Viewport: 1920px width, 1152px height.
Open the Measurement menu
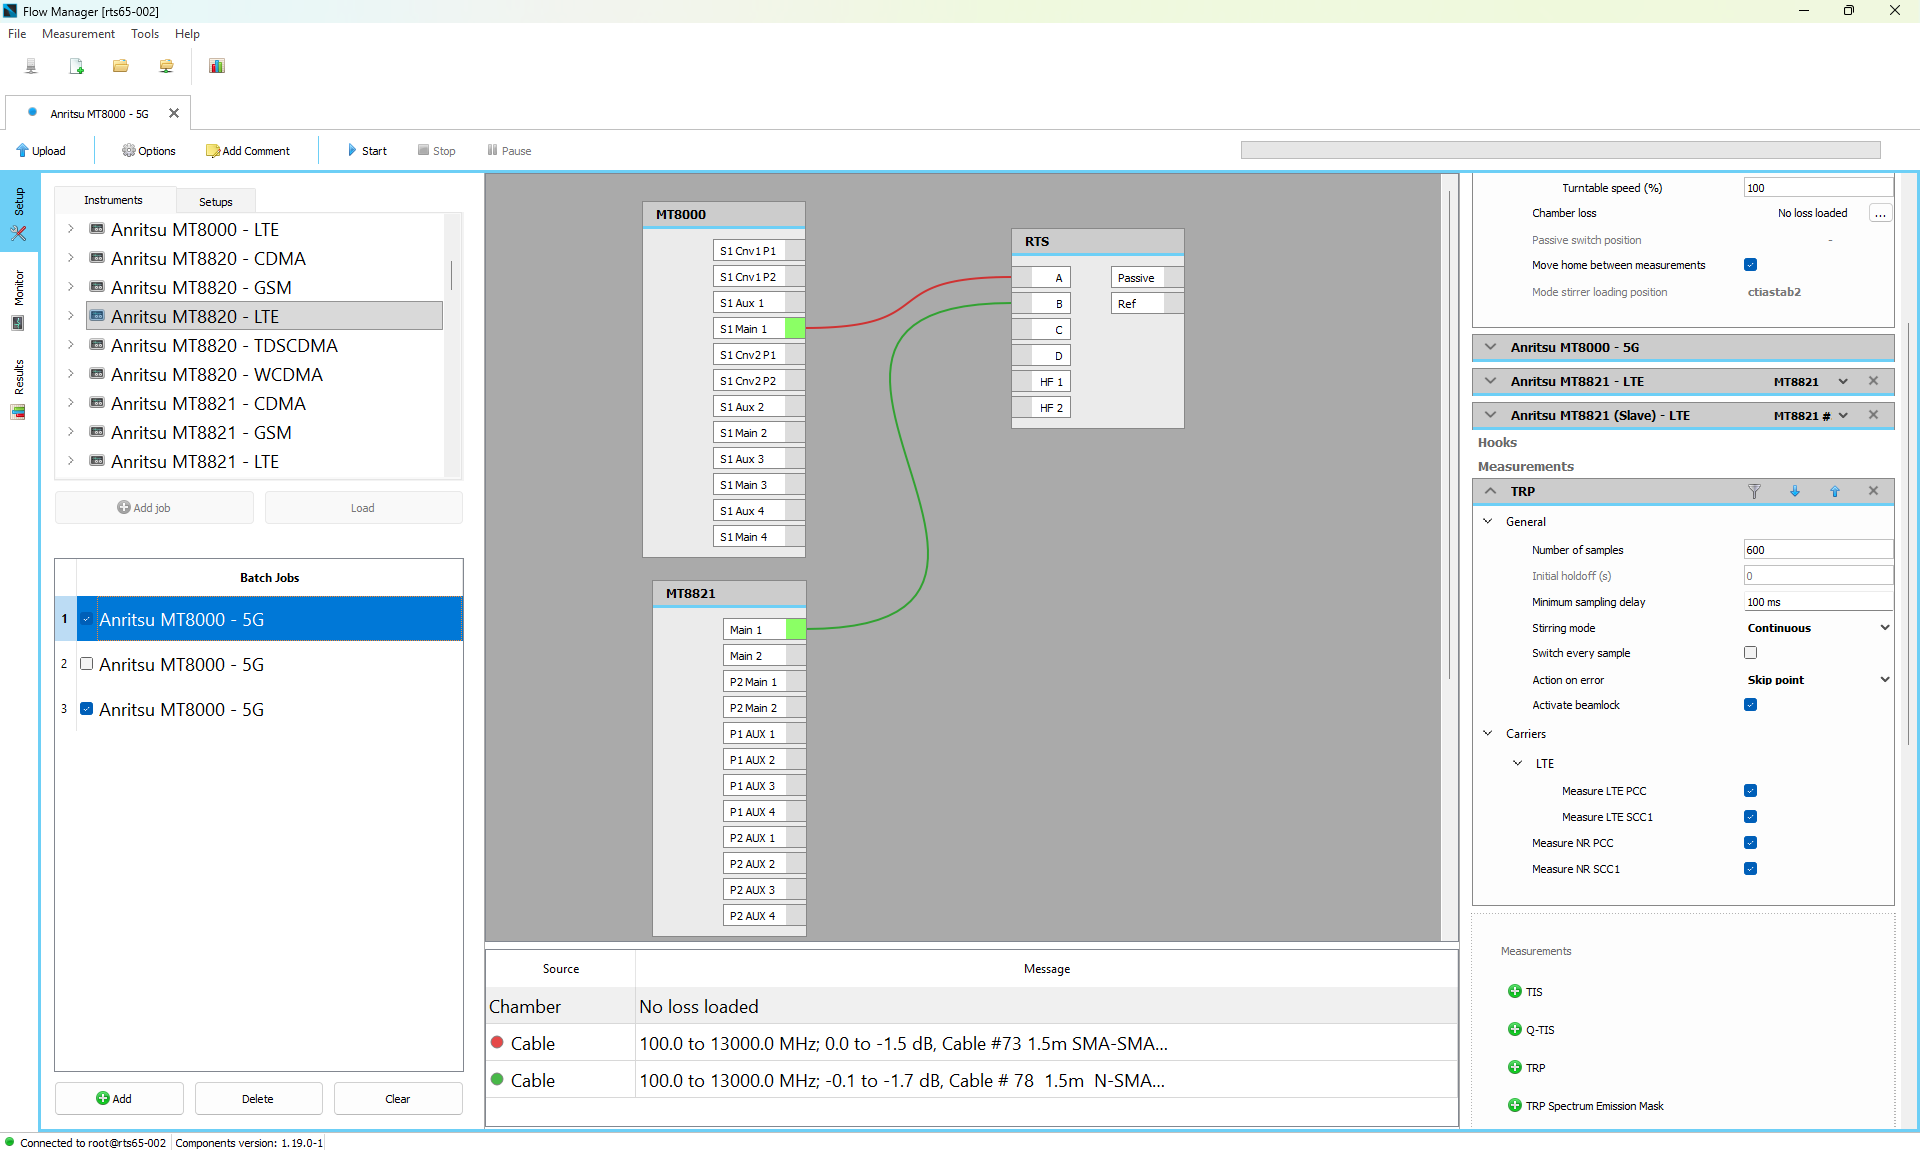[77, 33]
